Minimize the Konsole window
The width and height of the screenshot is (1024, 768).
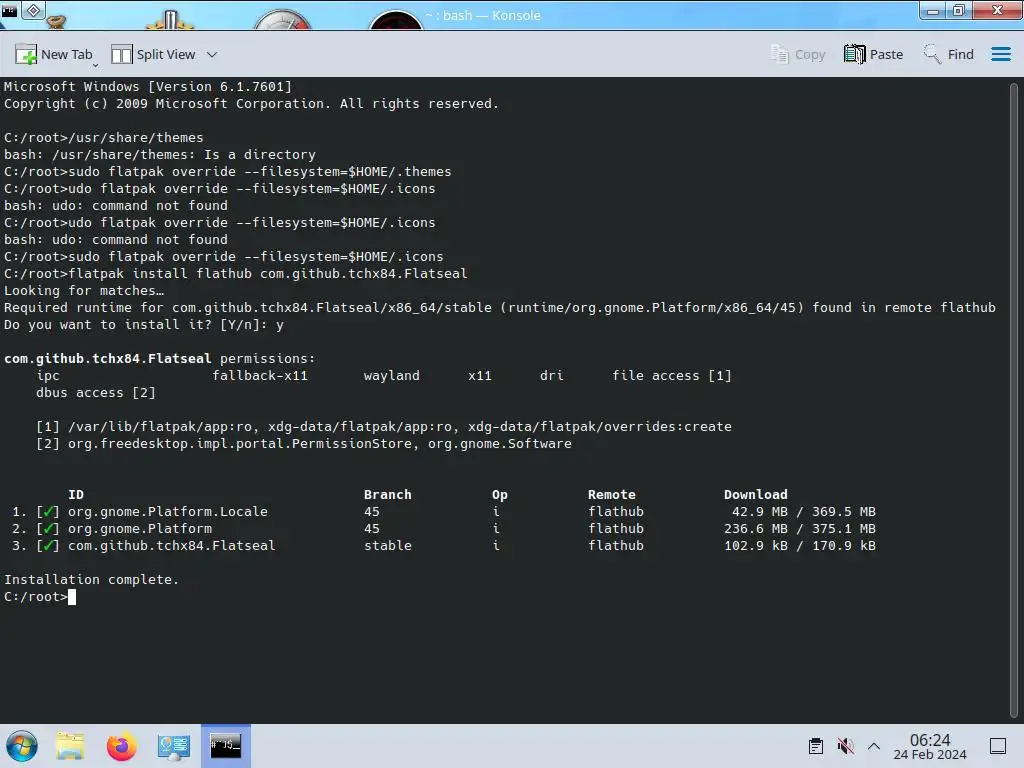tap(933, 11)
